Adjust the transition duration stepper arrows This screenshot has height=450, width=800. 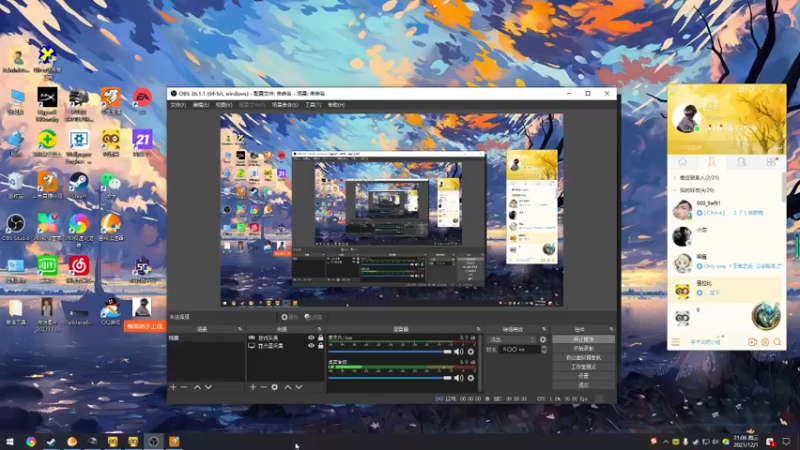click(543, 349)
